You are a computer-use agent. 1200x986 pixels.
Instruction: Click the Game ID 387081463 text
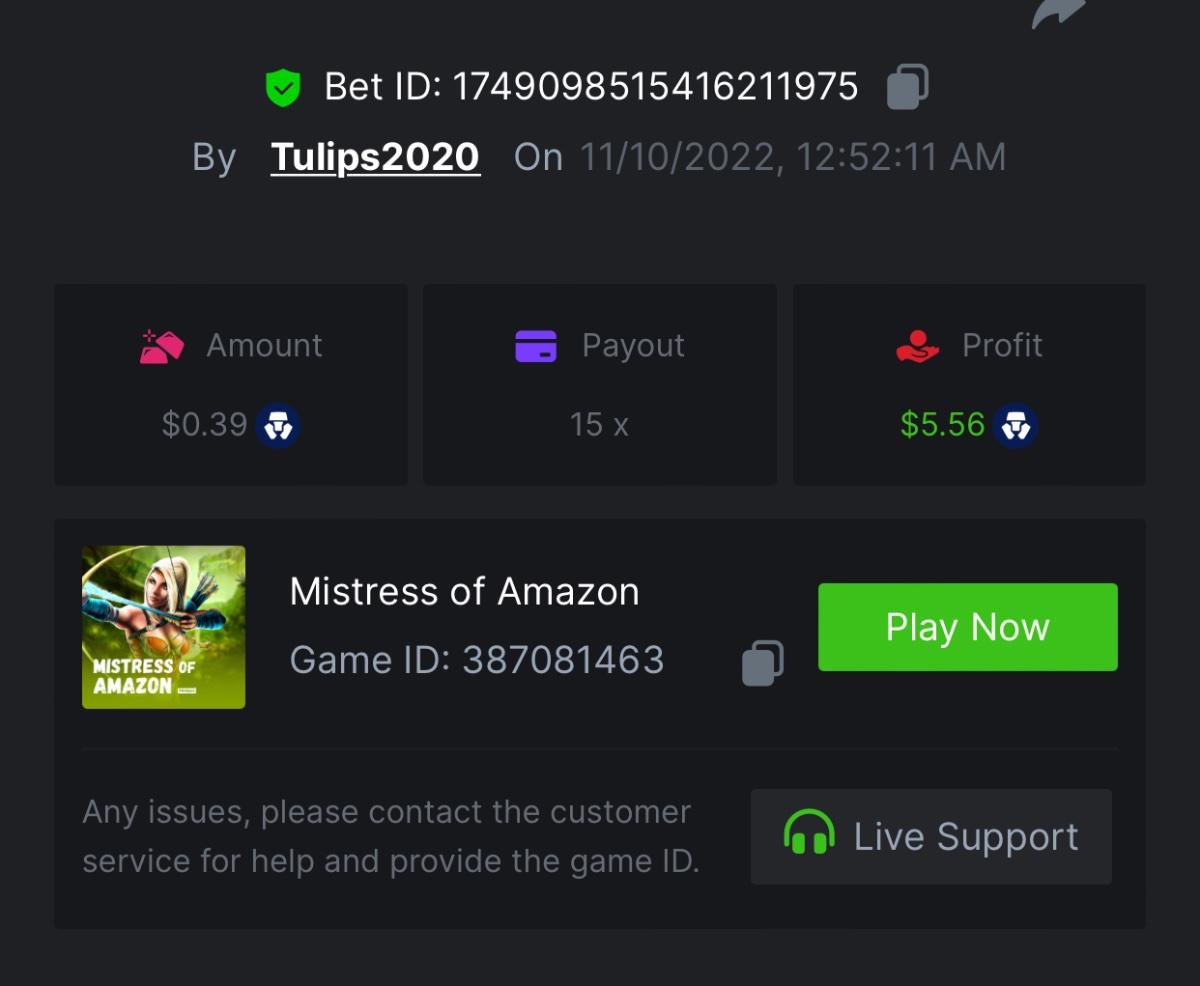pyautogui.click(x=477, y=660)
